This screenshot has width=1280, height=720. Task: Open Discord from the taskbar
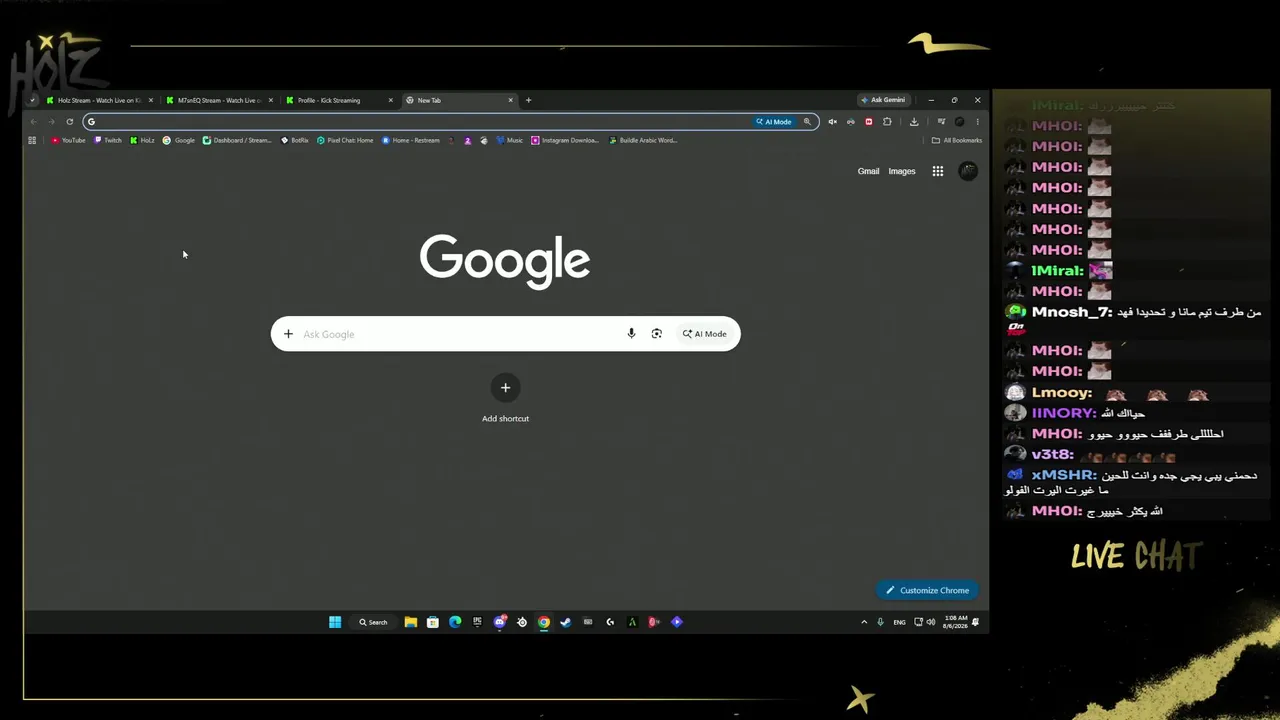500,622
